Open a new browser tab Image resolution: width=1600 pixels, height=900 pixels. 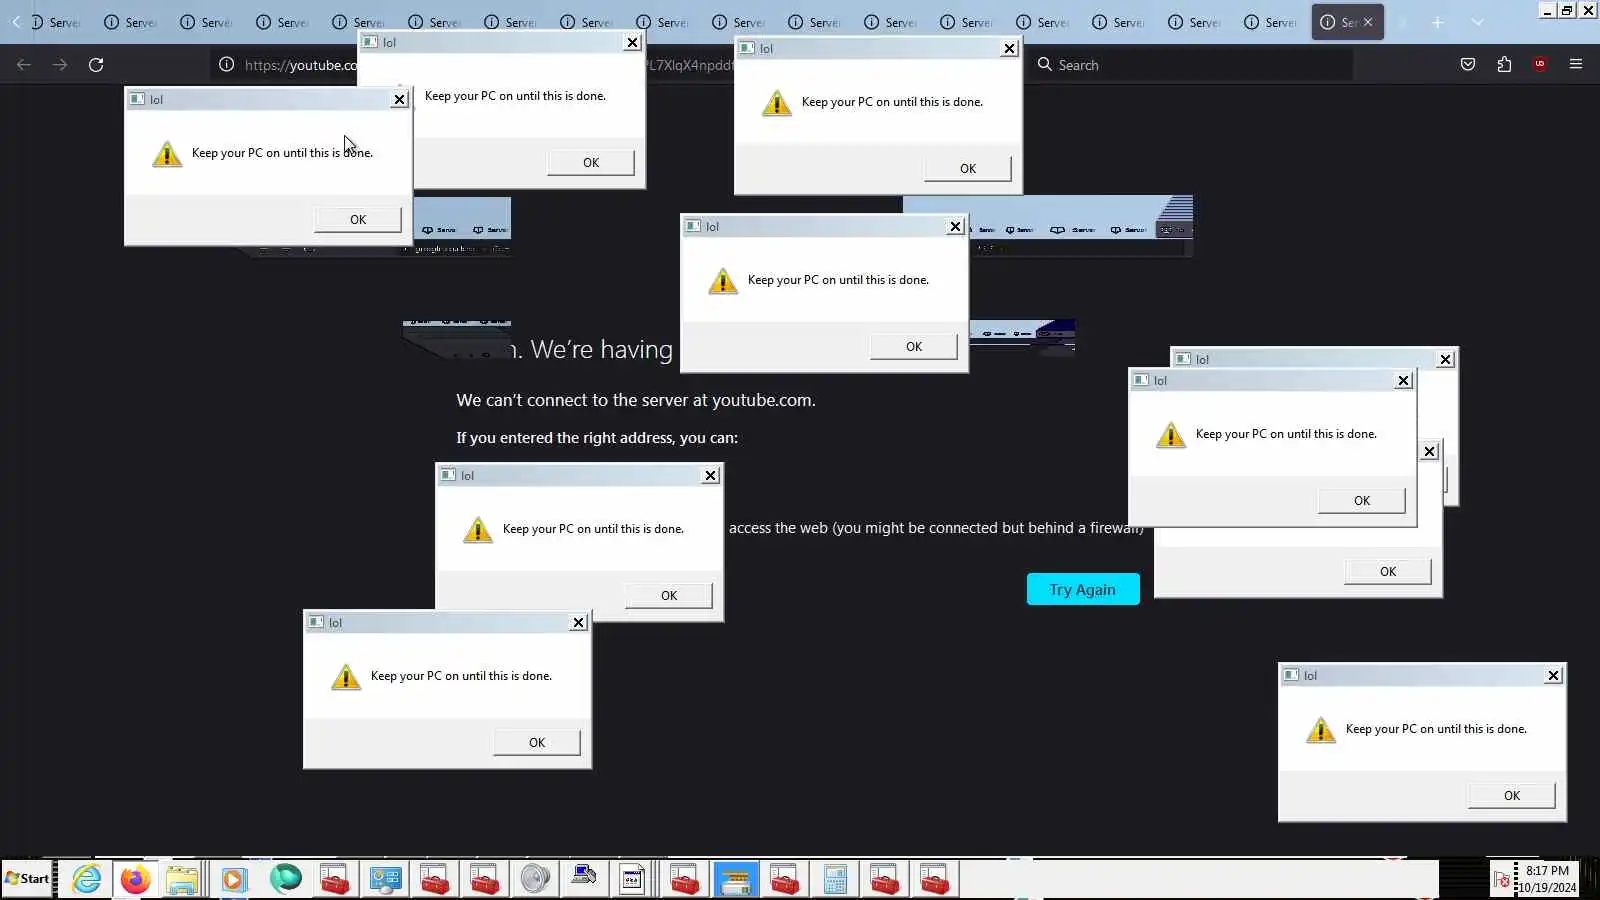(x=1438, y=22)
